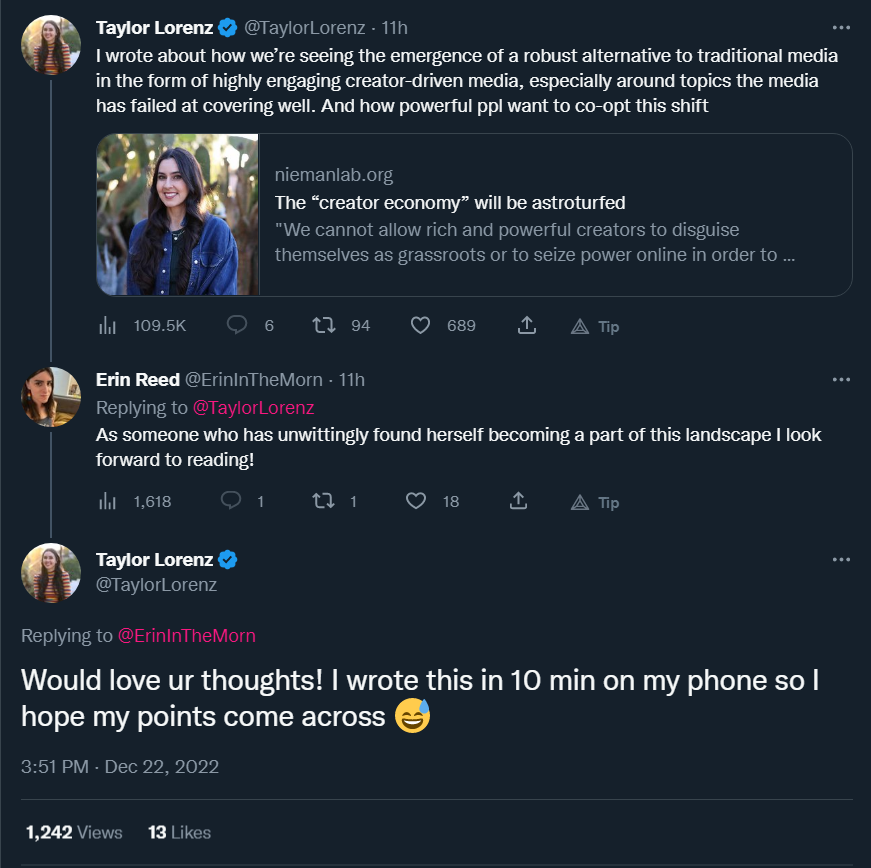
Task: Click @TaylorLorenz mention in Erin's reply
Action: [x=253, y=407]
